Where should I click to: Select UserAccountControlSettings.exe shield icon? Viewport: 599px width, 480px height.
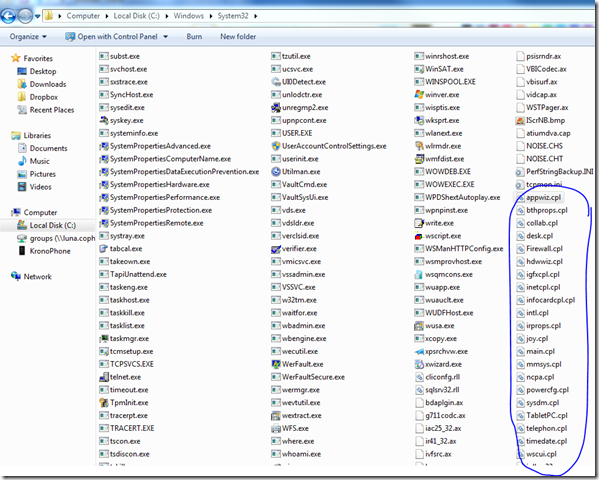(276, 146)
